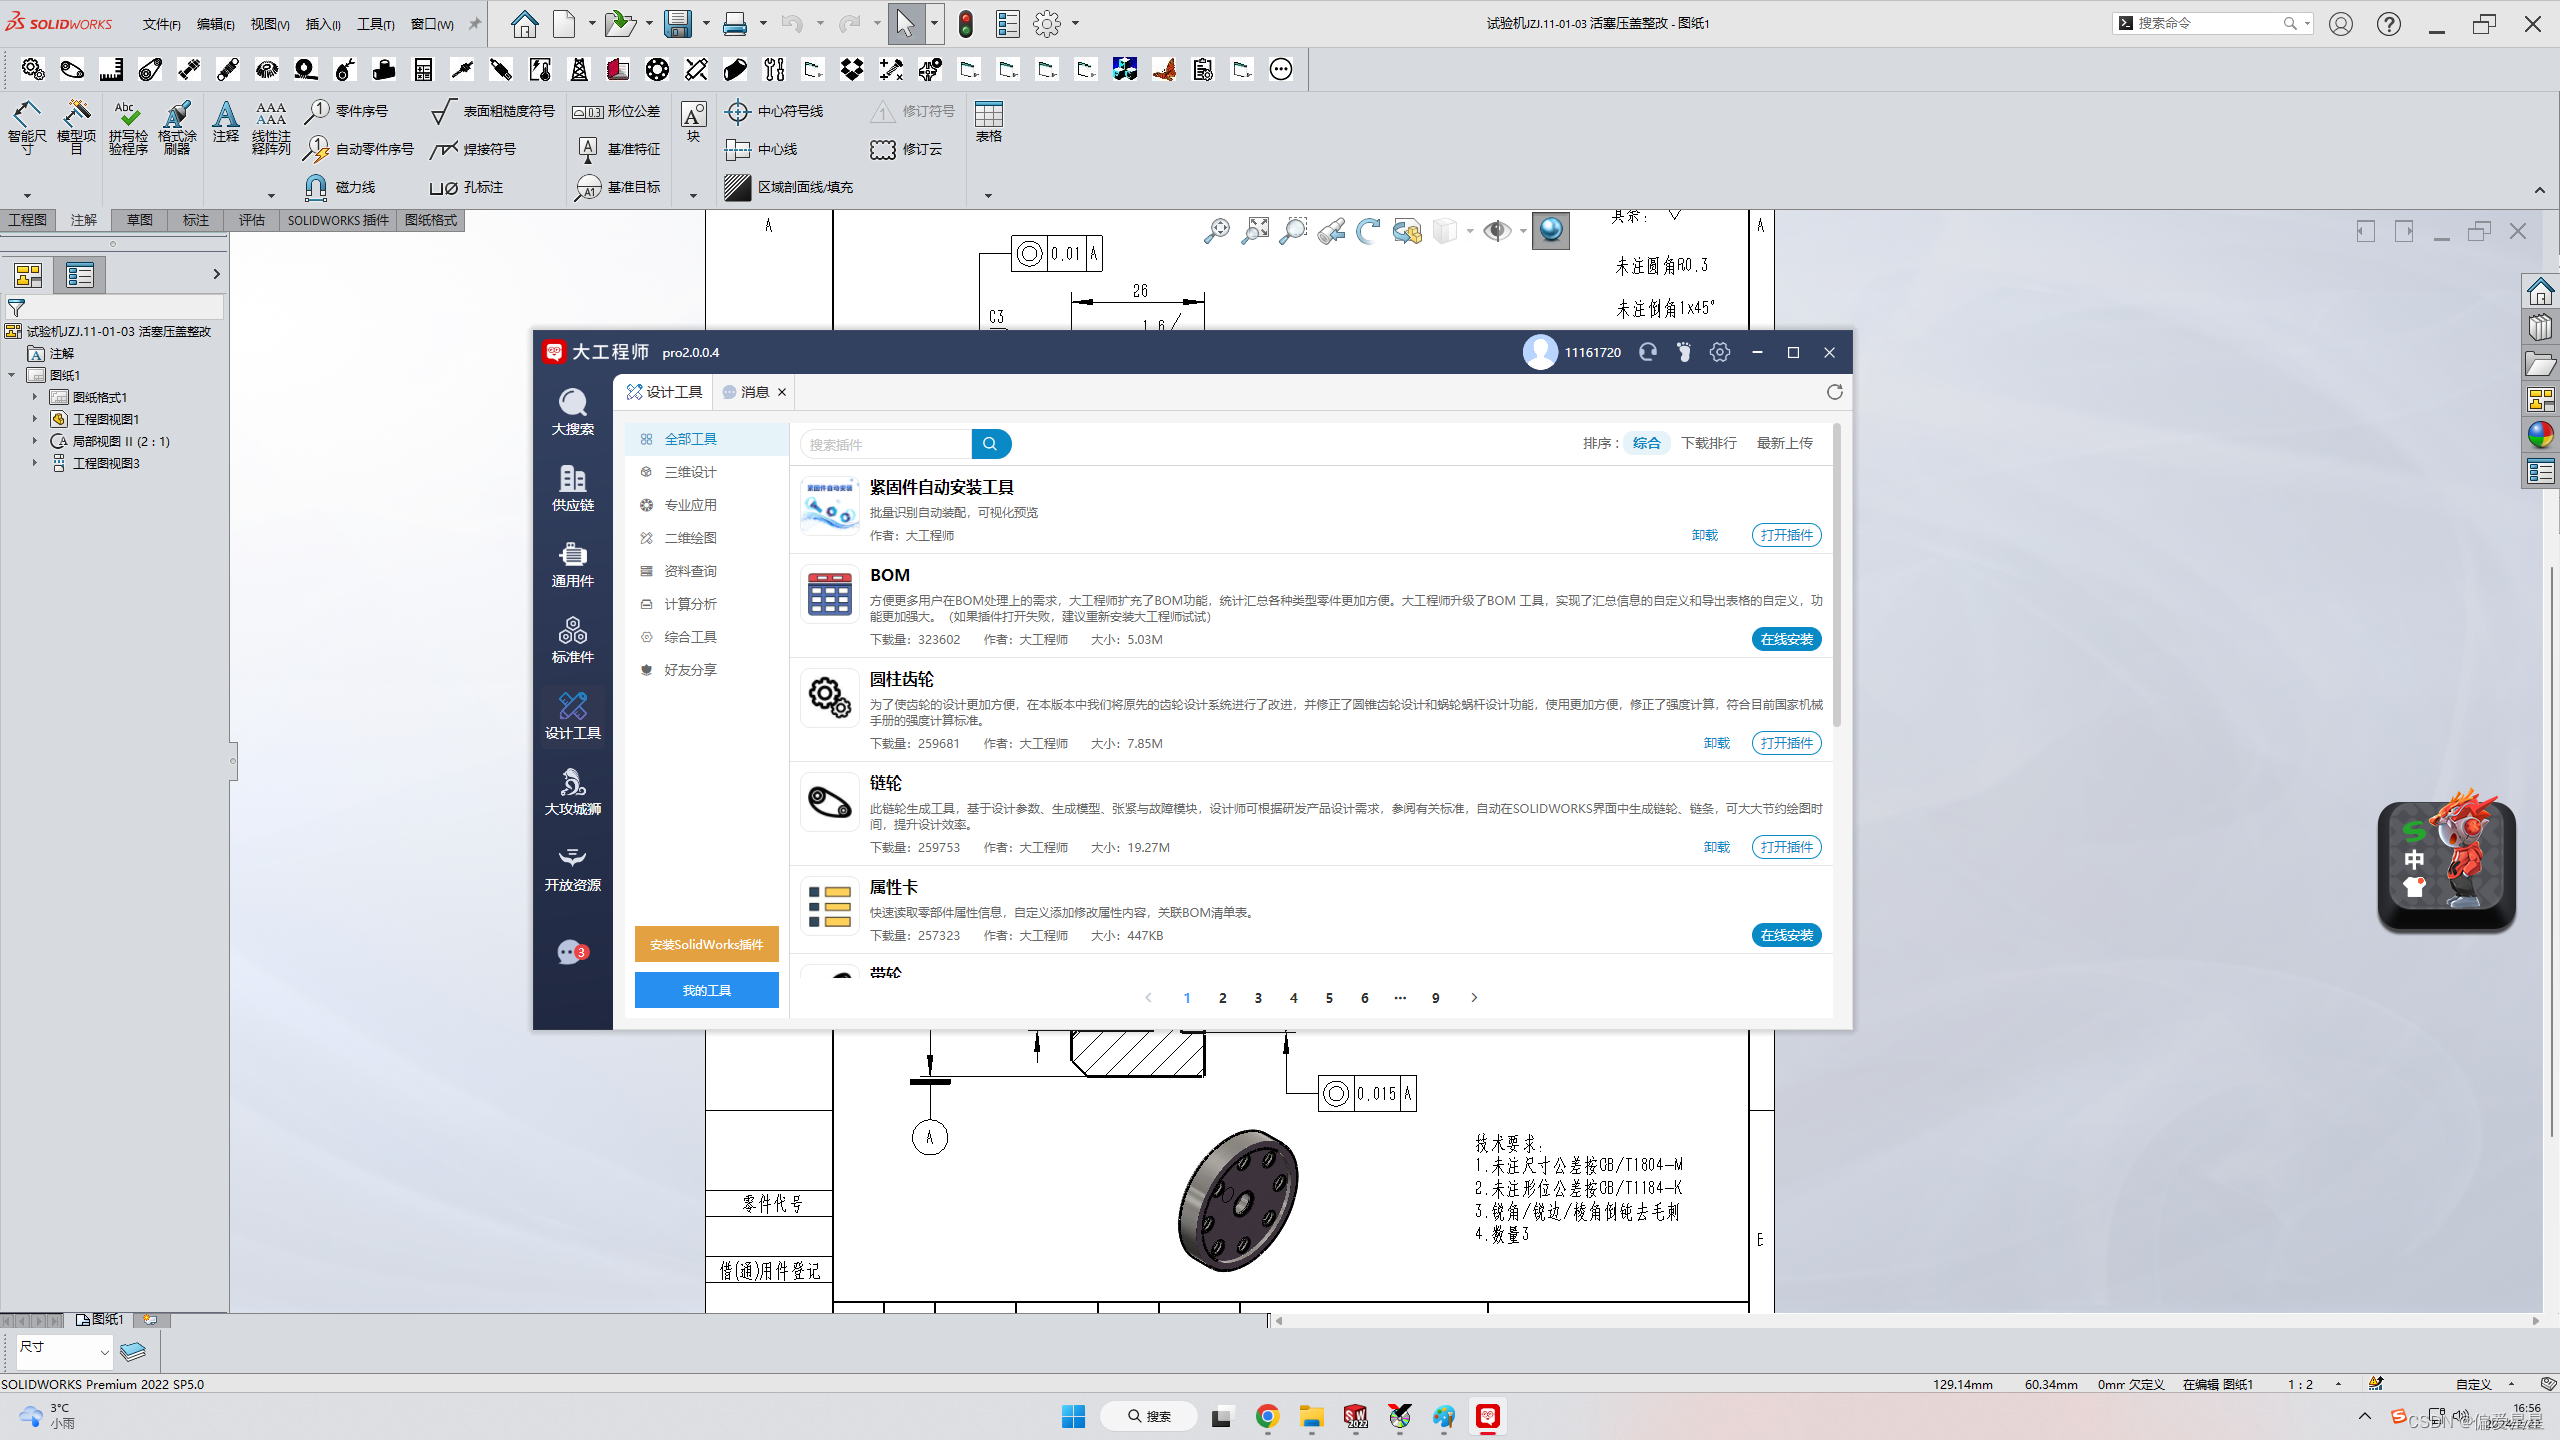Expand the 局部视图 II tree node
The image size is (2560, 1440).
(x=34, y=441)
